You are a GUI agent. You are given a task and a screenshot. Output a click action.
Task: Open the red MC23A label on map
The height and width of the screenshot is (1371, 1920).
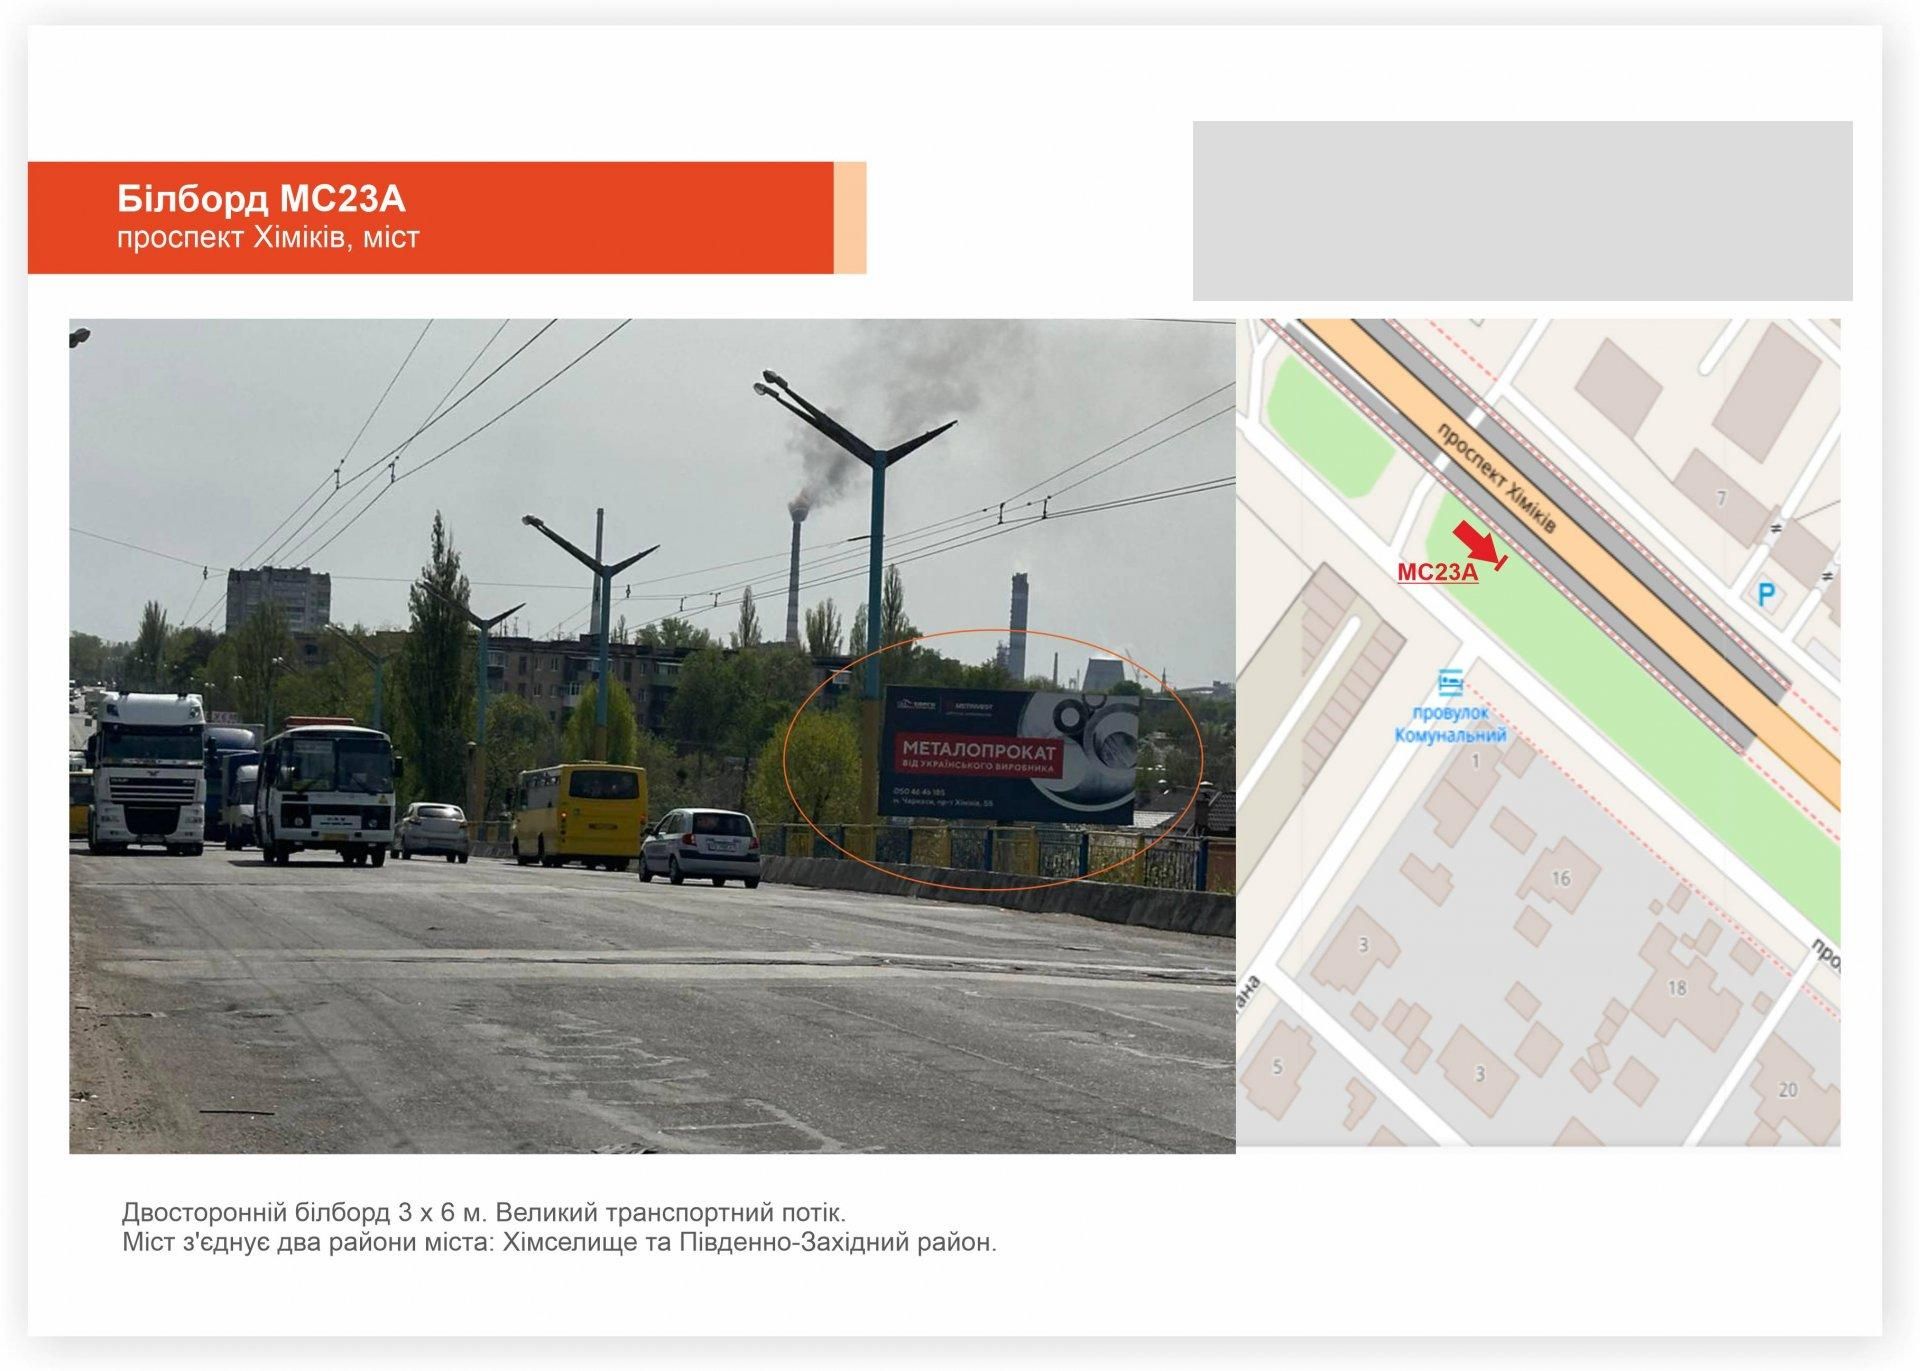(x=1437, y=573)
